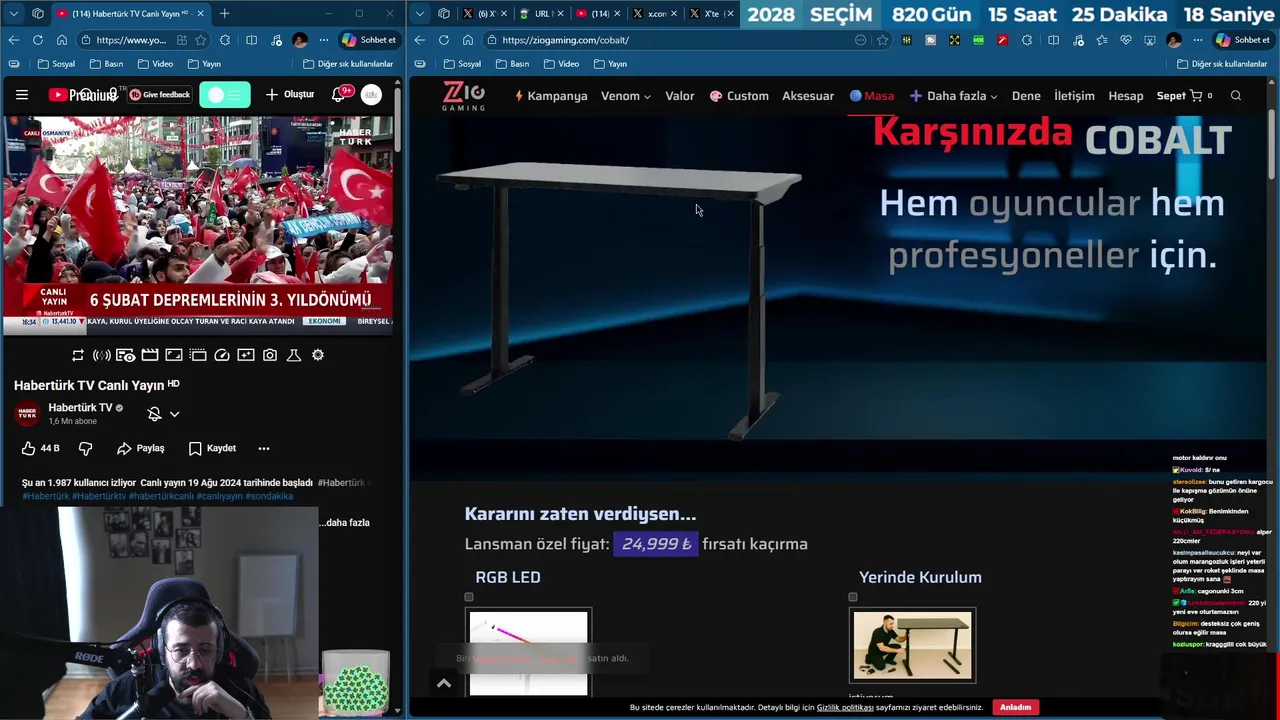
Task: Expand subscription options chevron beside bell
Action: (174, 414)
